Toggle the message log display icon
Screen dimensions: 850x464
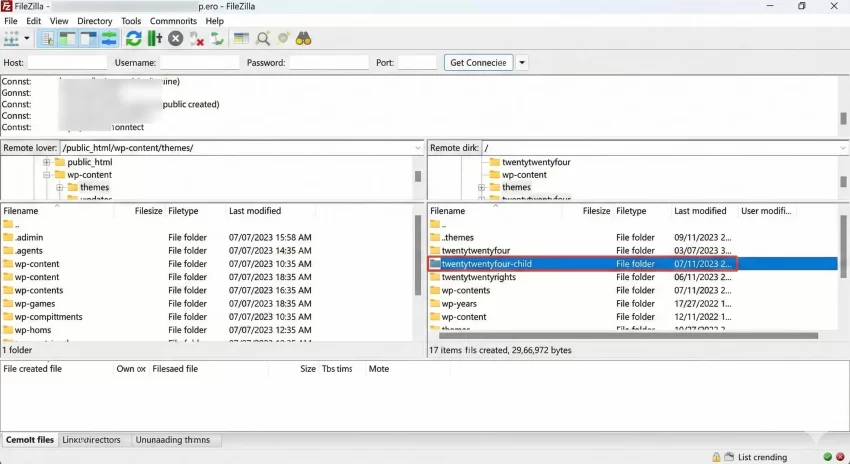click(46, 39)
